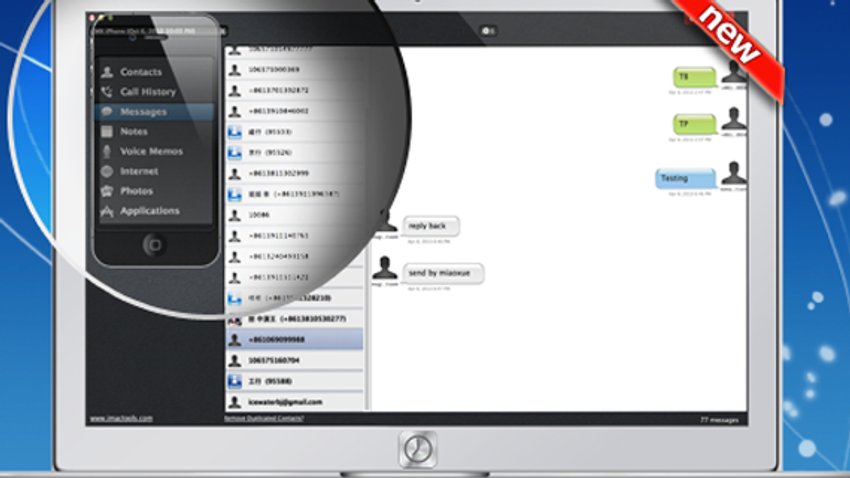
Task: Select the 106575160704 conversation
Action: pos(294,360)
